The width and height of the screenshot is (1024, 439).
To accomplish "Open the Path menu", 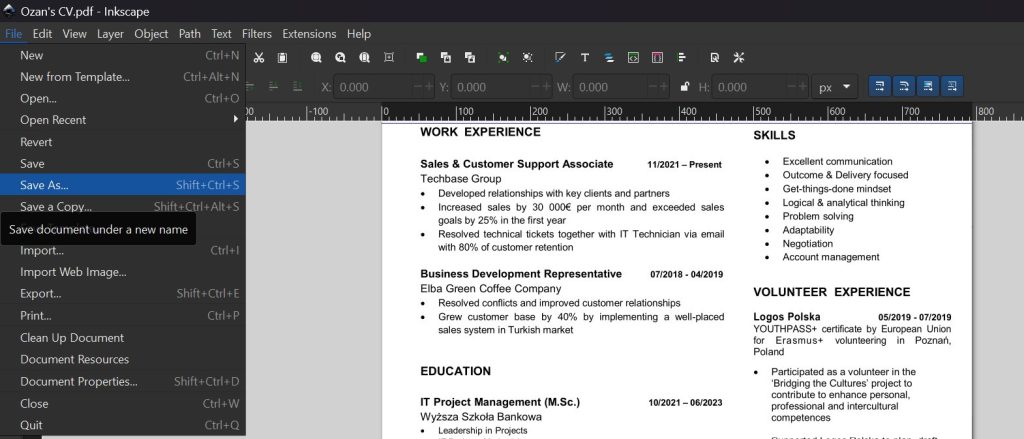I will coord(190,34).
